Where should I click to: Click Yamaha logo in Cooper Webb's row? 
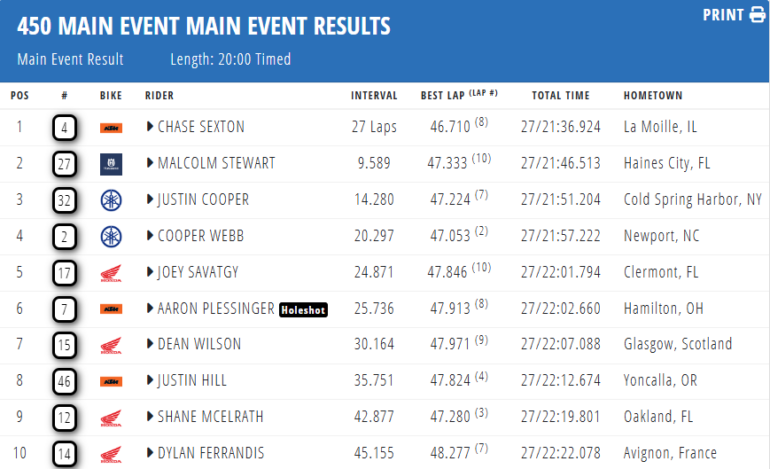pyautogui.click(x=110, y=236)
